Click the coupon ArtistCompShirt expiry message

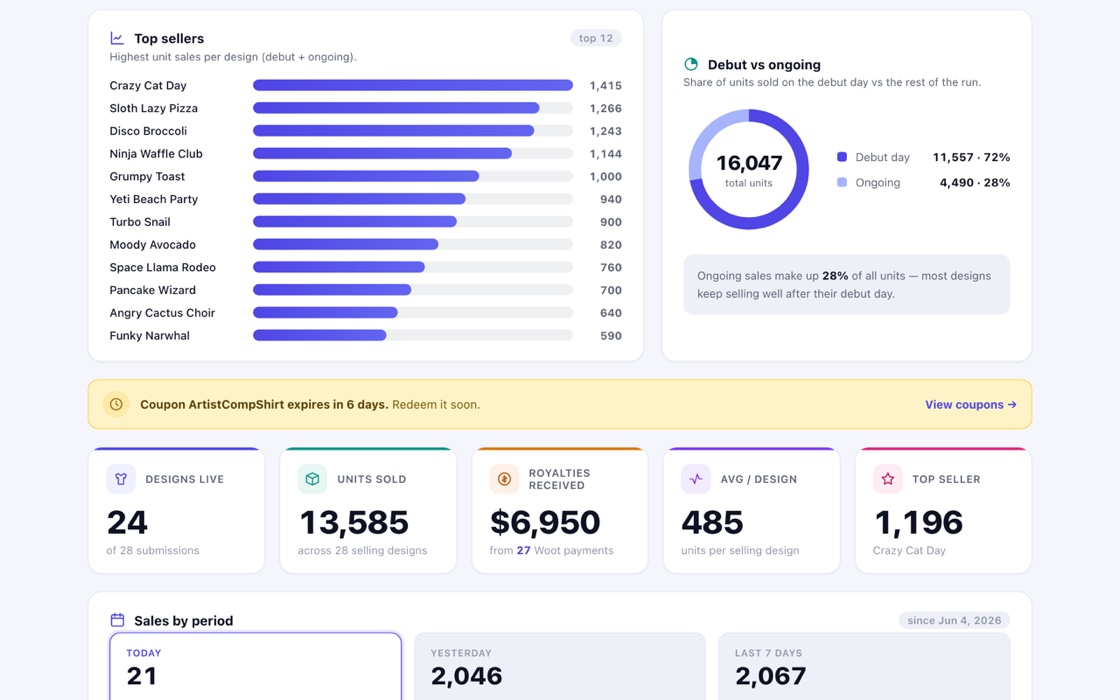(x=310, y=404)
